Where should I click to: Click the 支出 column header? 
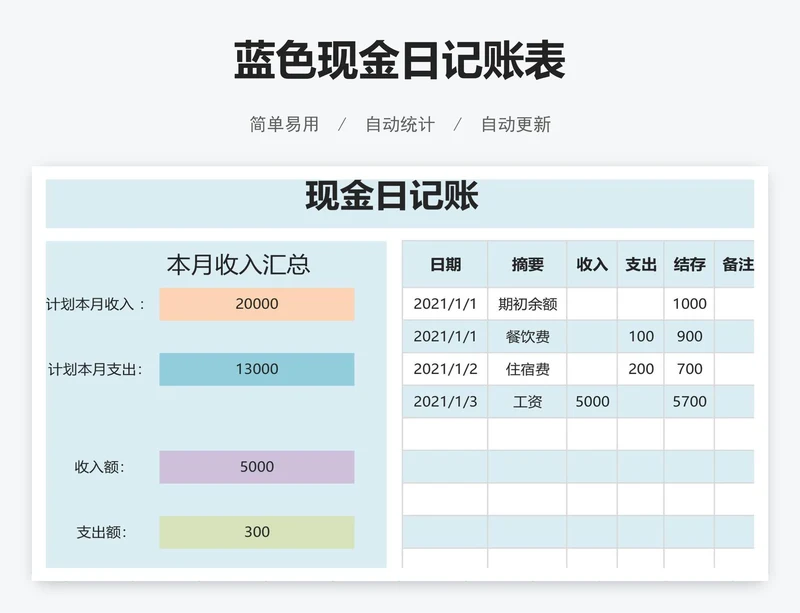641,265
